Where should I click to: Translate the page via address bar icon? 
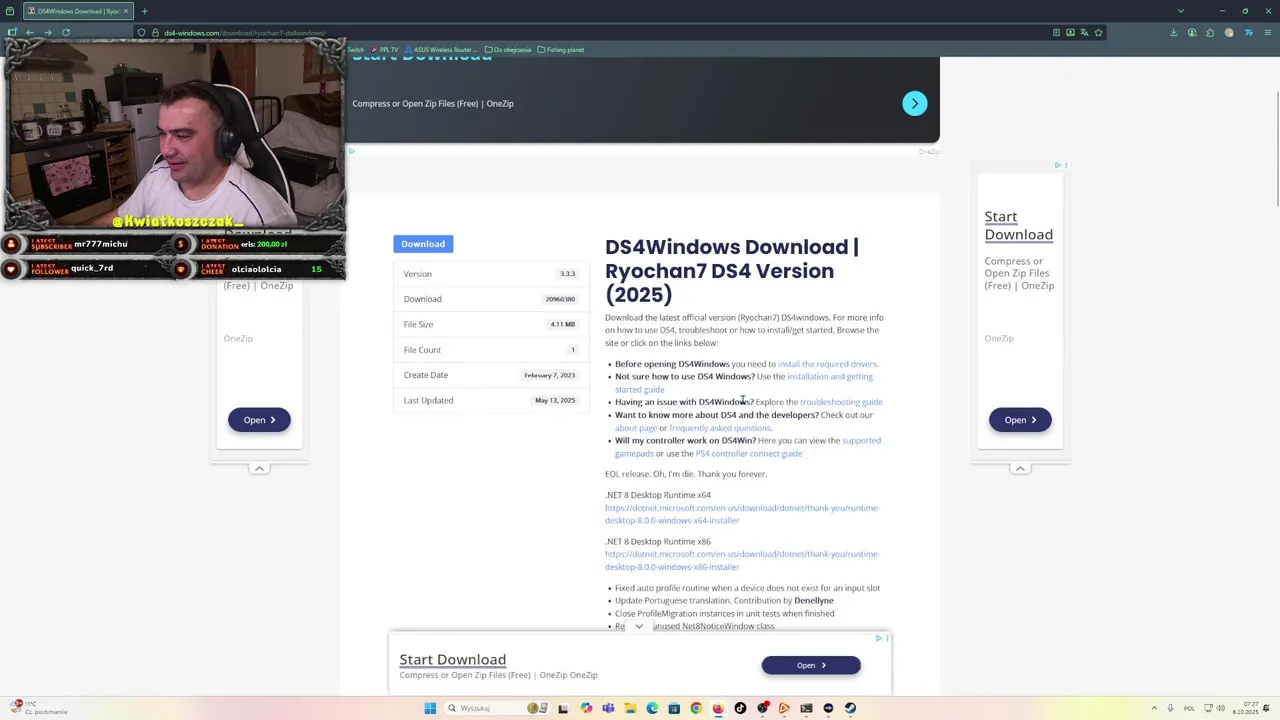[x=1084, y=33]
